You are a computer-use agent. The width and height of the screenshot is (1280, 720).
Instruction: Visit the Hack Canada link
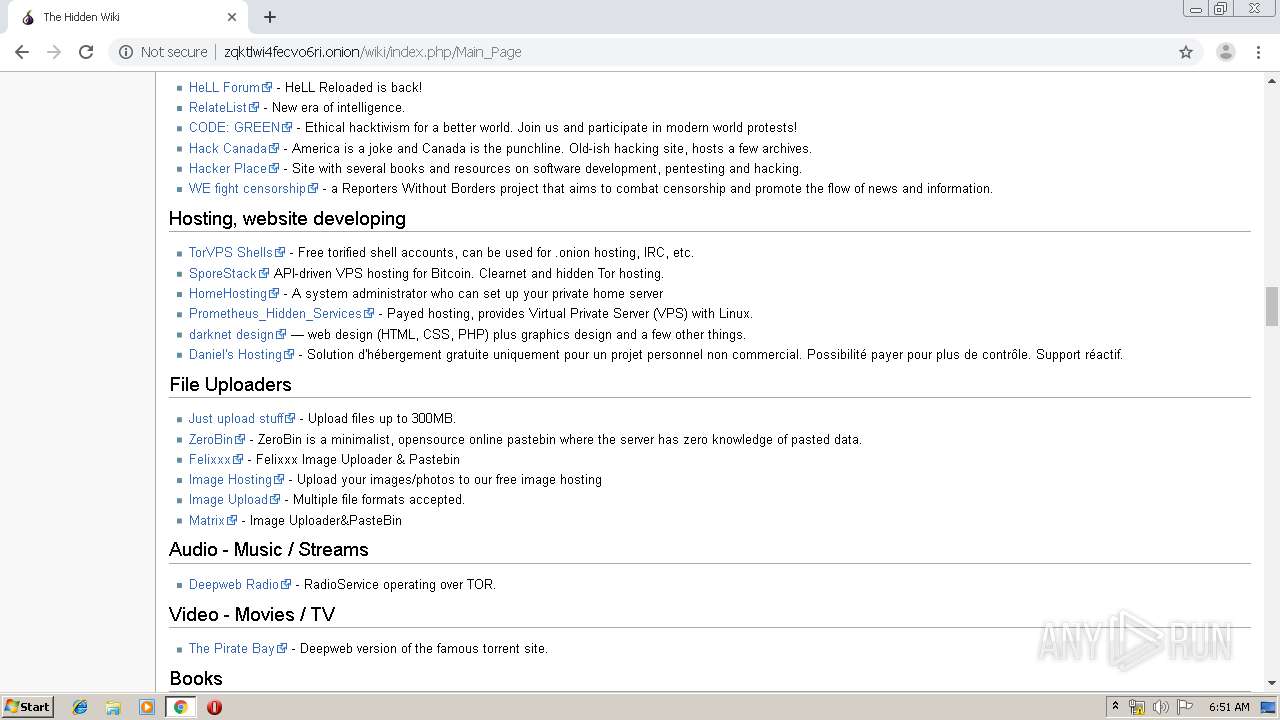[x=228, y=148]
